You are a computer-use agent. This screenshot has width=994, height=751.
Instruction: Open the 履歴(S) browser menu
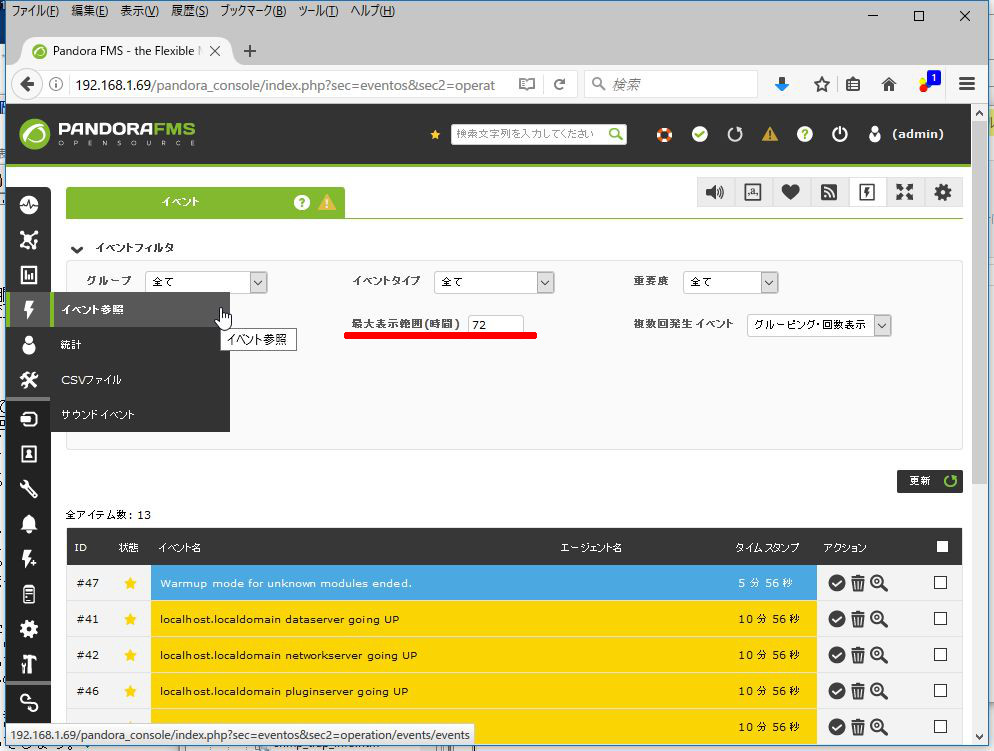point(190,11)
